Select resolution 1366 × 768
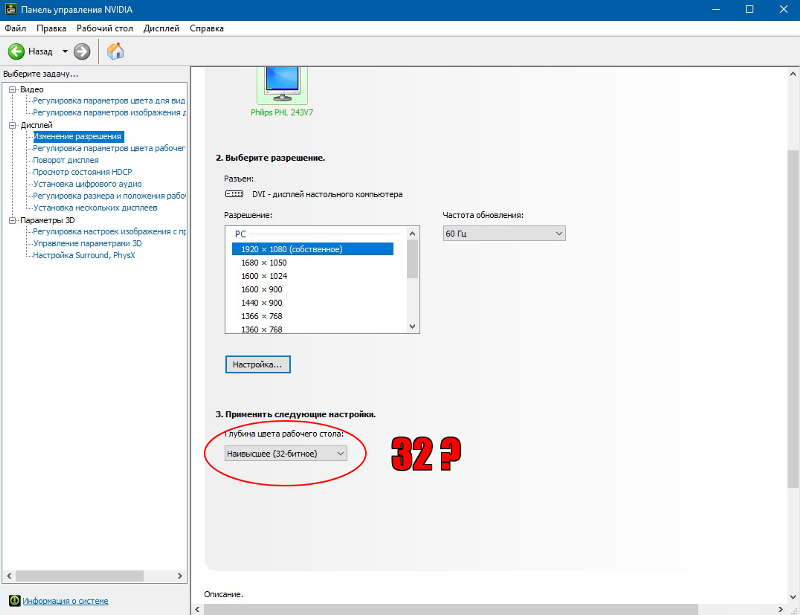Viewport: 800px width, 615px height. pyautogui.click(x=262, y=316)
